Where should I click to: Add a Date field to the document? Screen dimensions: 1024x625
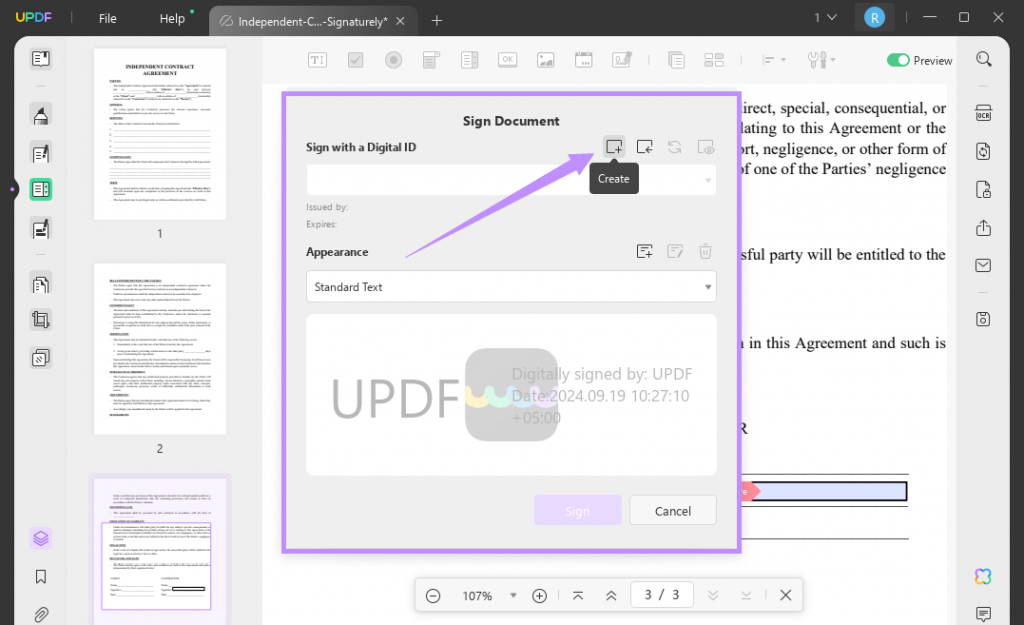pos(583,59)
